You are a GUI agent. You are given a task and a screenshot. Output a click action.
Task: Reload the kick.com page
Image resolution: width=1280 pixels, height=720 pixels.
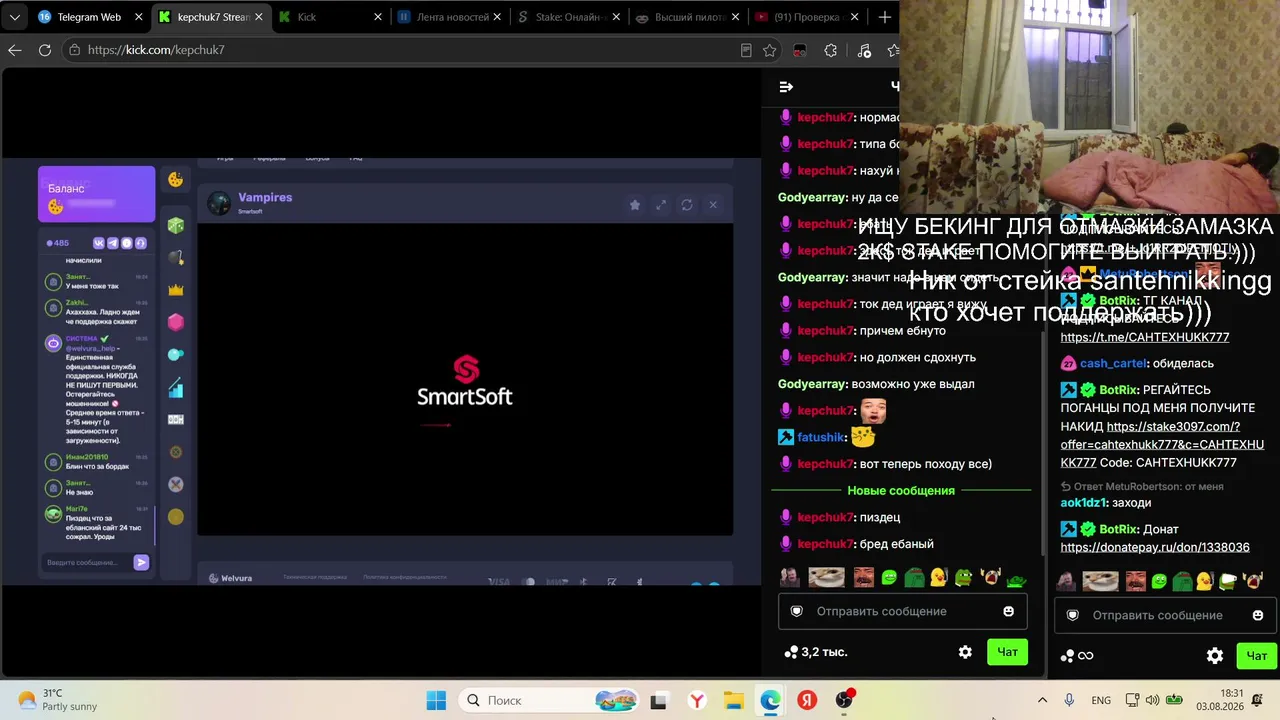tap(45, 50)
